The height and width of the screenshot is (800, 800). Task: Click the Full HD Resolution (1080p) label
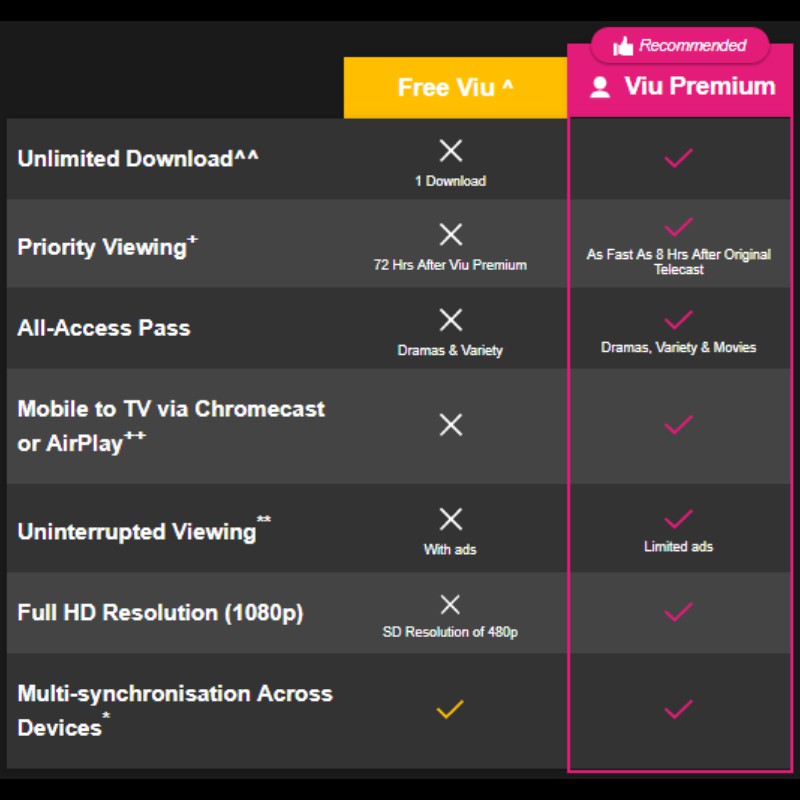[x=160, y=613]
